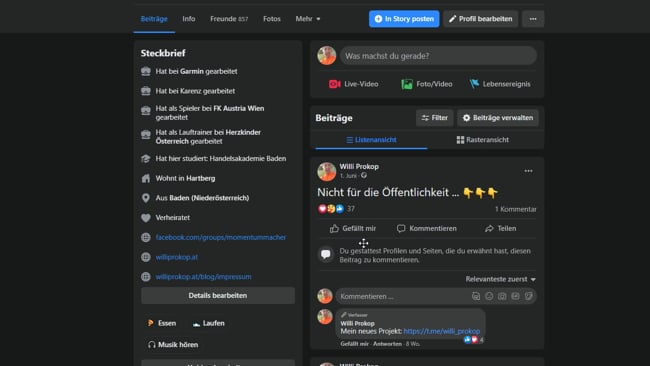The width and height of the screenshot is (650, 366).
Task: Click the Hartberg residence entry
Action: [200, 179]
